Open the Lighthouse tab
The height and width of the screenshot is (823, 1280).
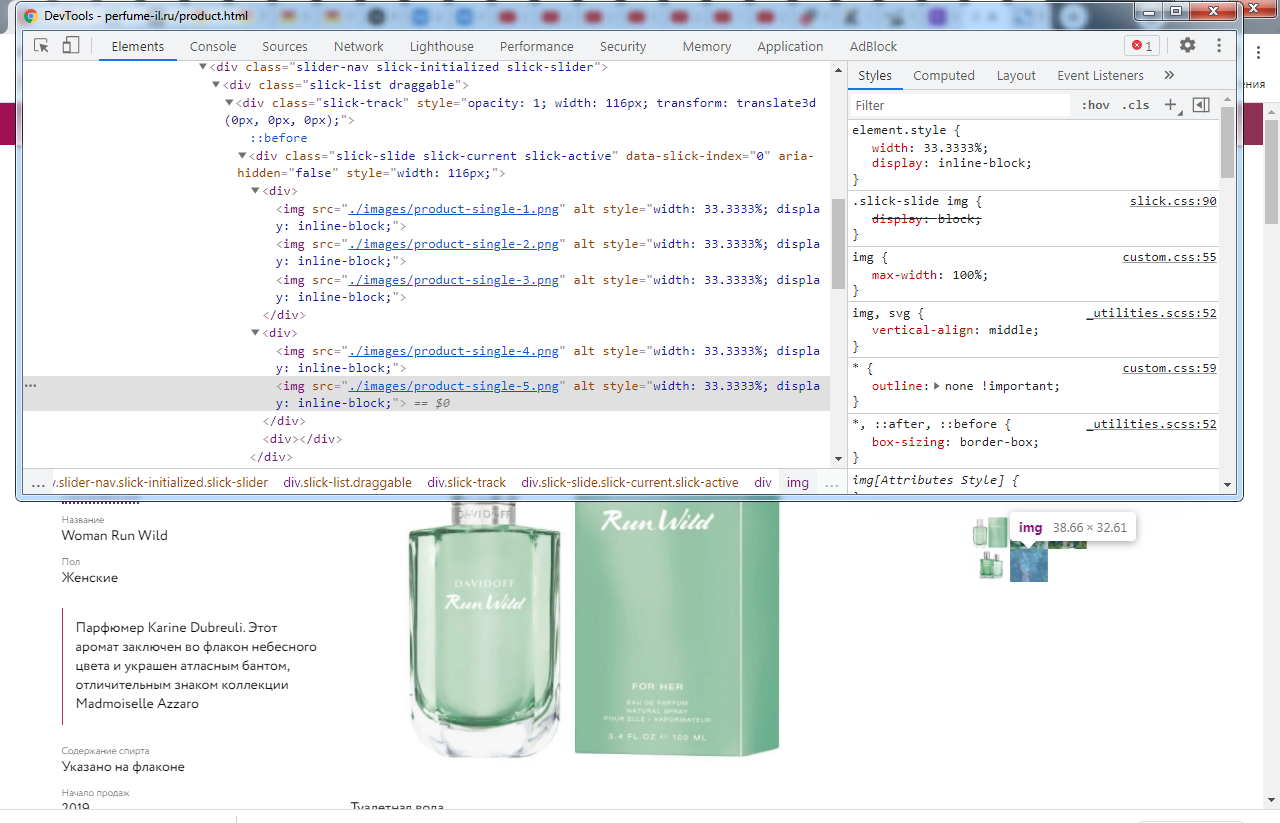coord(442,46)
